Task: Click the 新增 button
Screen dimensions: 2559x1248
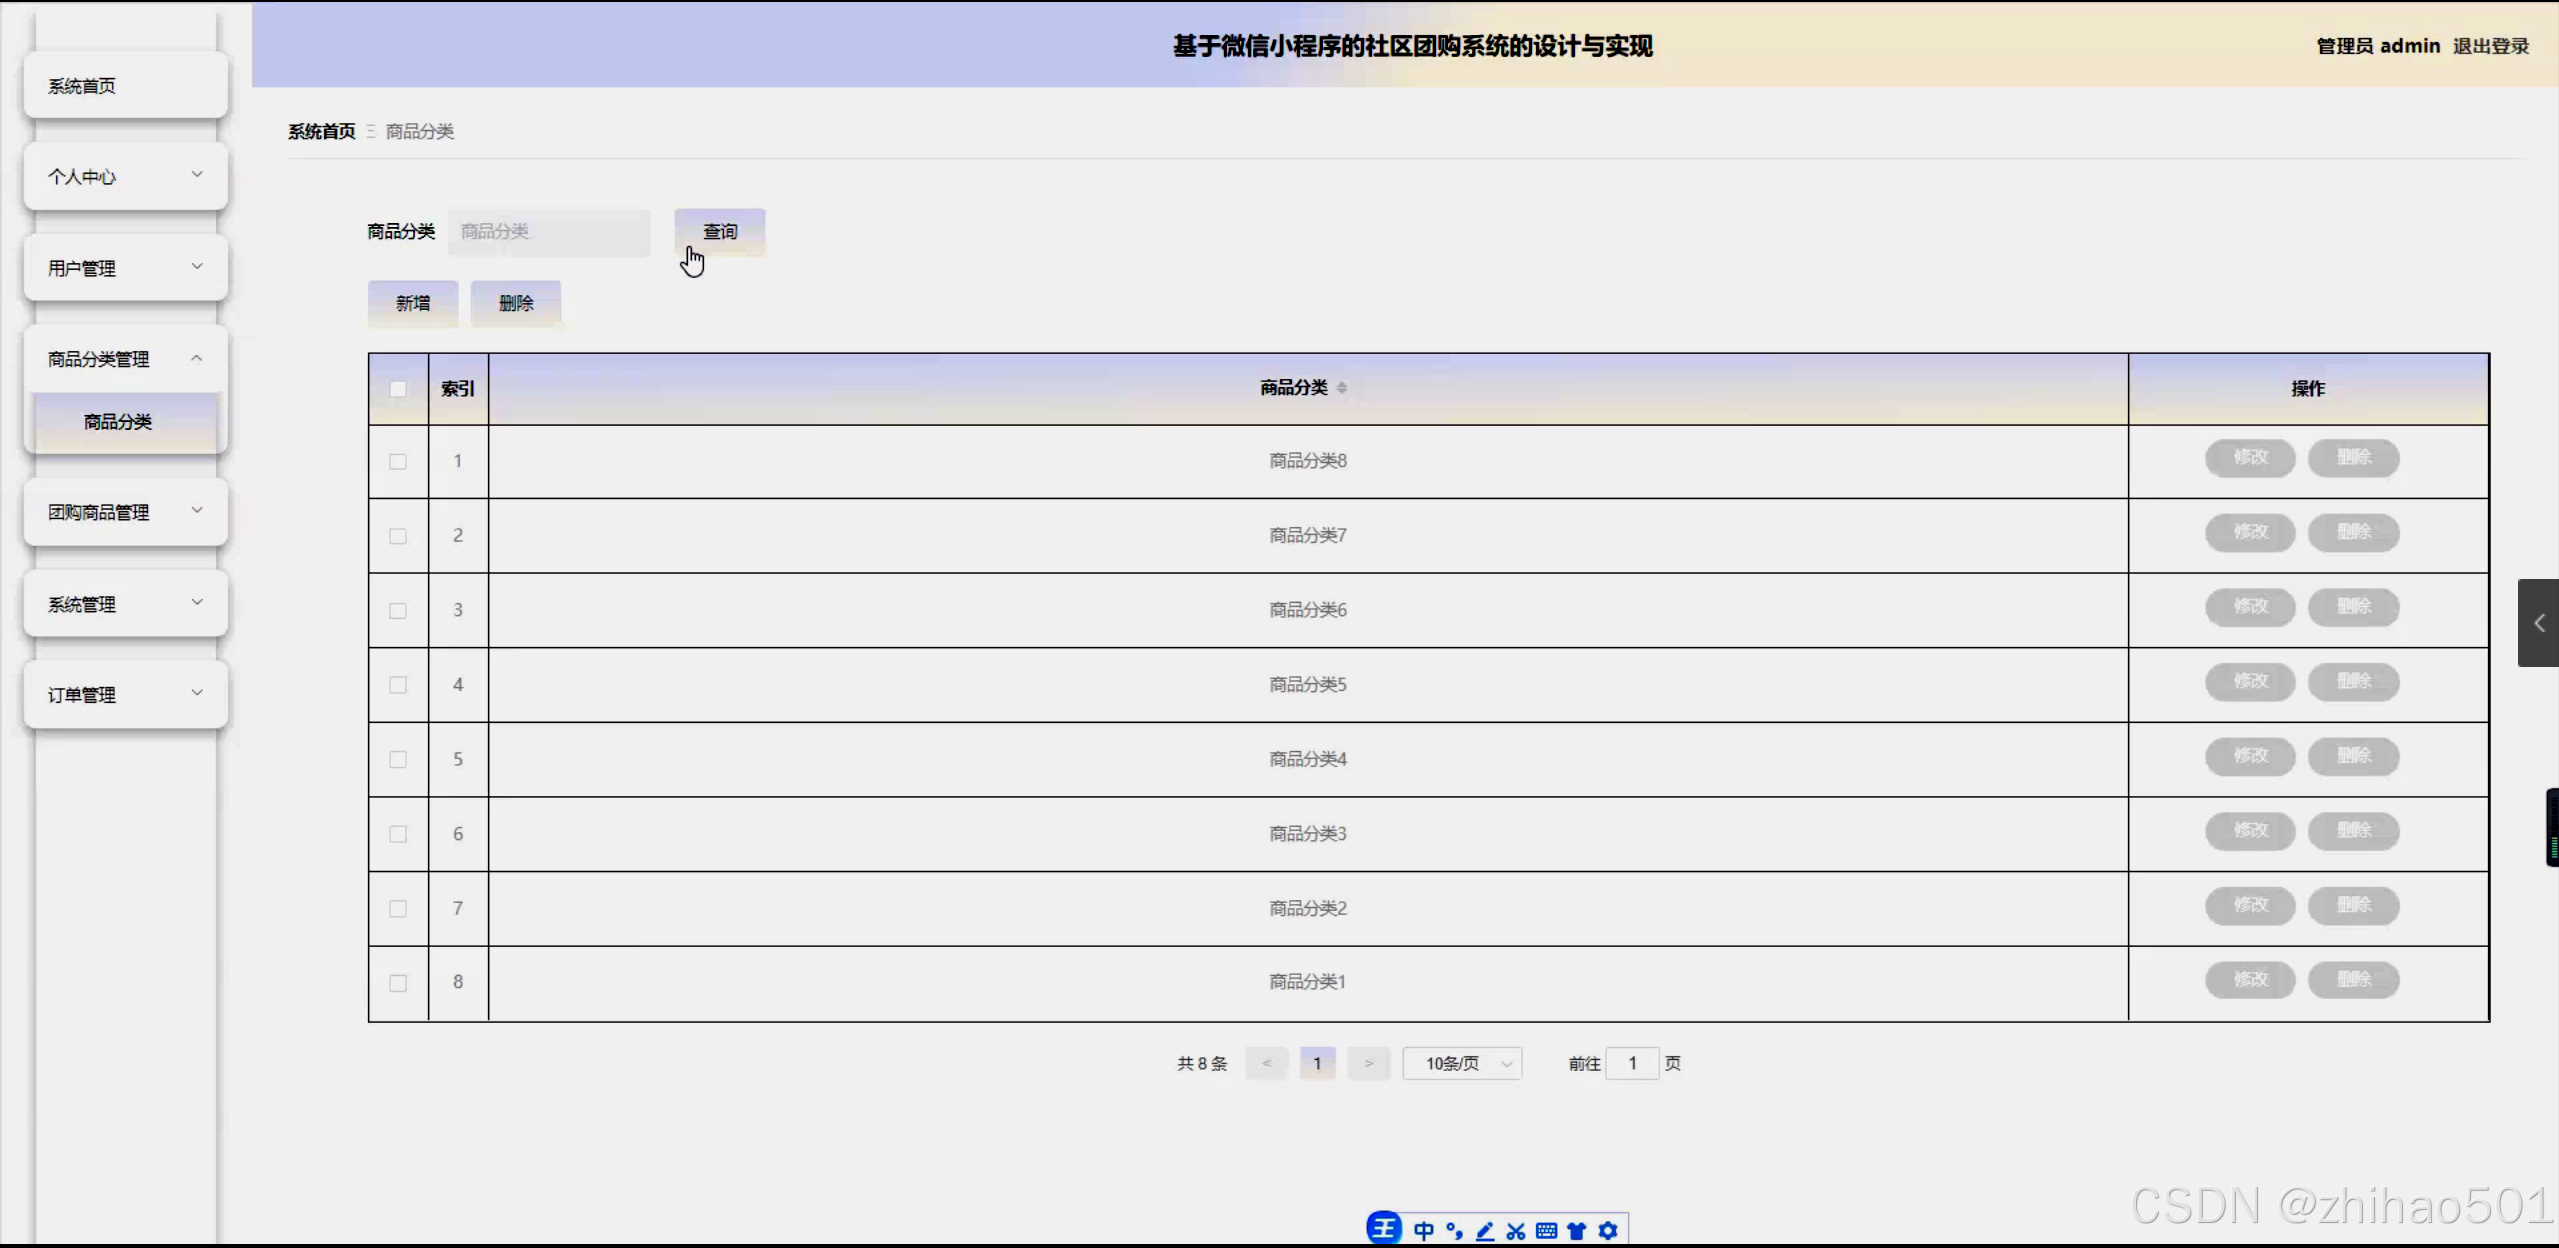Action: 412,303
